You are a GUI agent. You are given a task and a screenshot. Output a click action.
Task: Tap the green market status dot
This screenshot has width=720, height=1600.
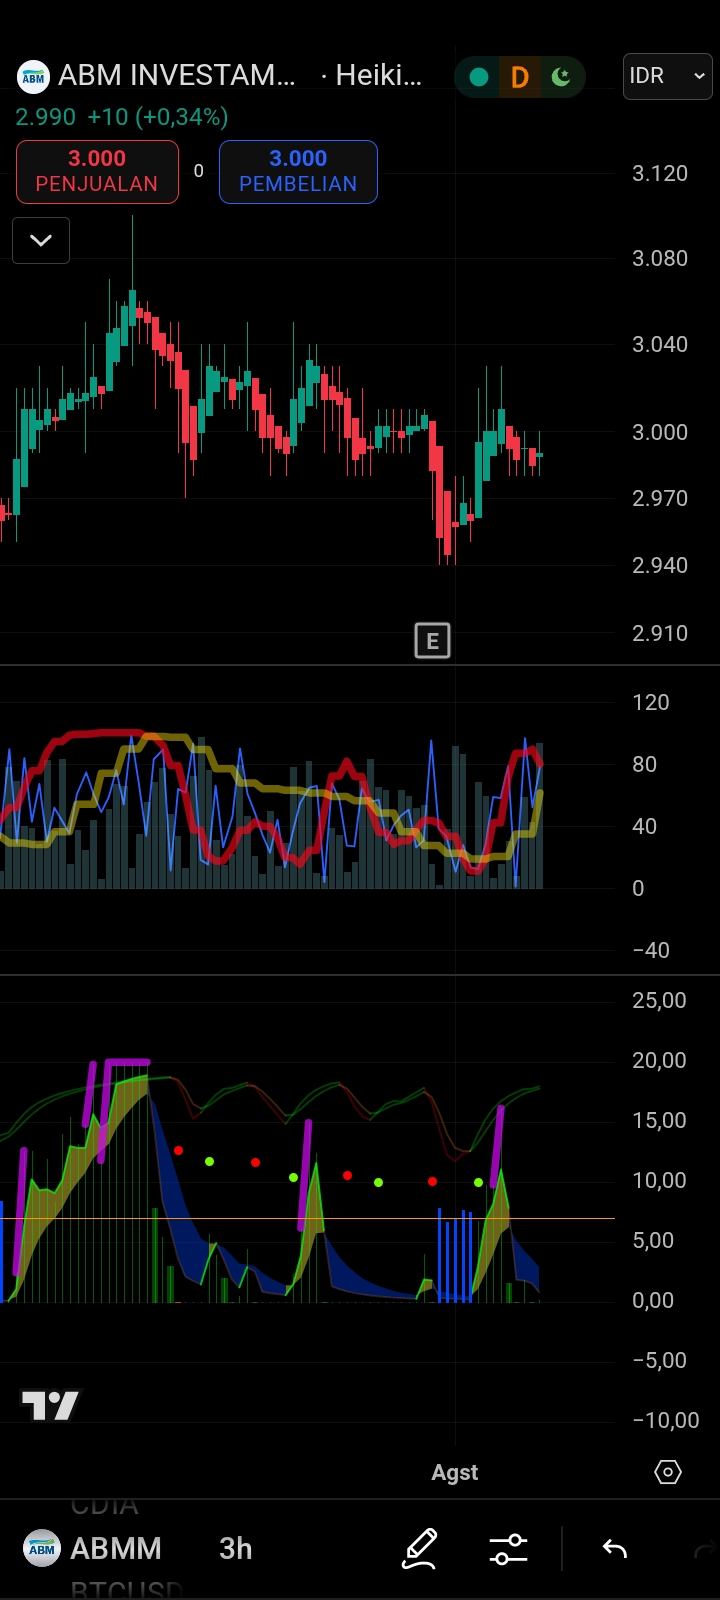(x=479, y=77)
